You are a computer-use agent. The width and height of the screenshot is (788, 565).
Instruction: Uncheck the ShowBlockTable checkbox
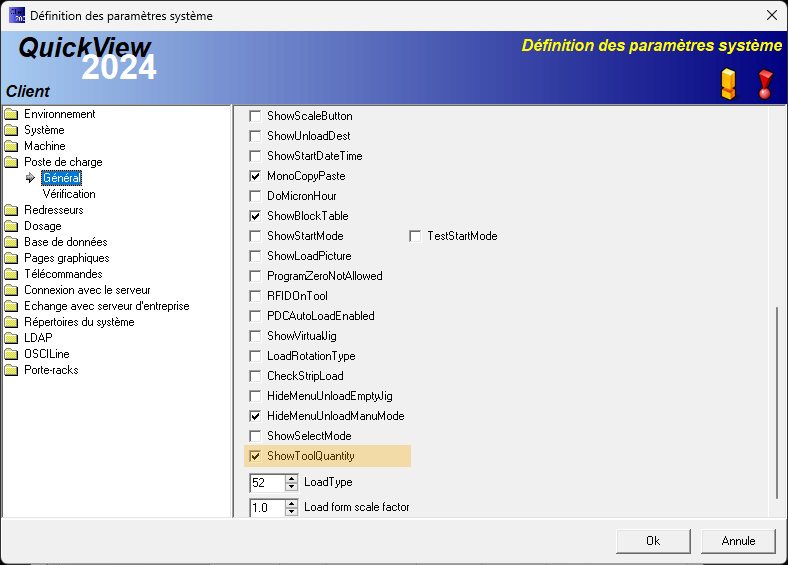[255, 216]
